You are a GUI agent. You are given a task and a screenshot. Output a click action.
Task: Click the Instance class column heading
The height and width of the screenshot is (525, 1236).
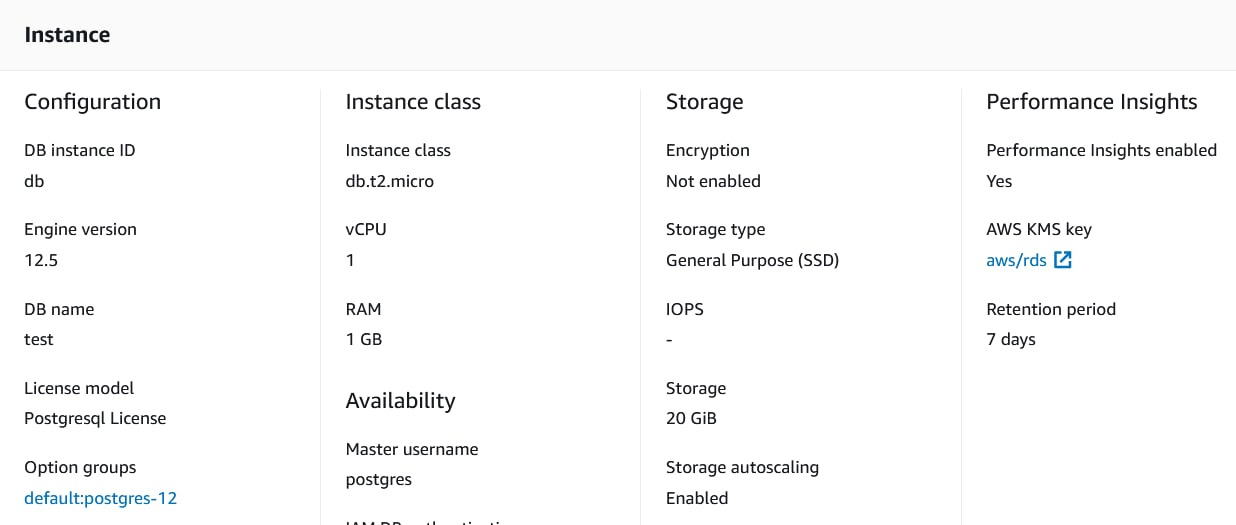point(413,102)
